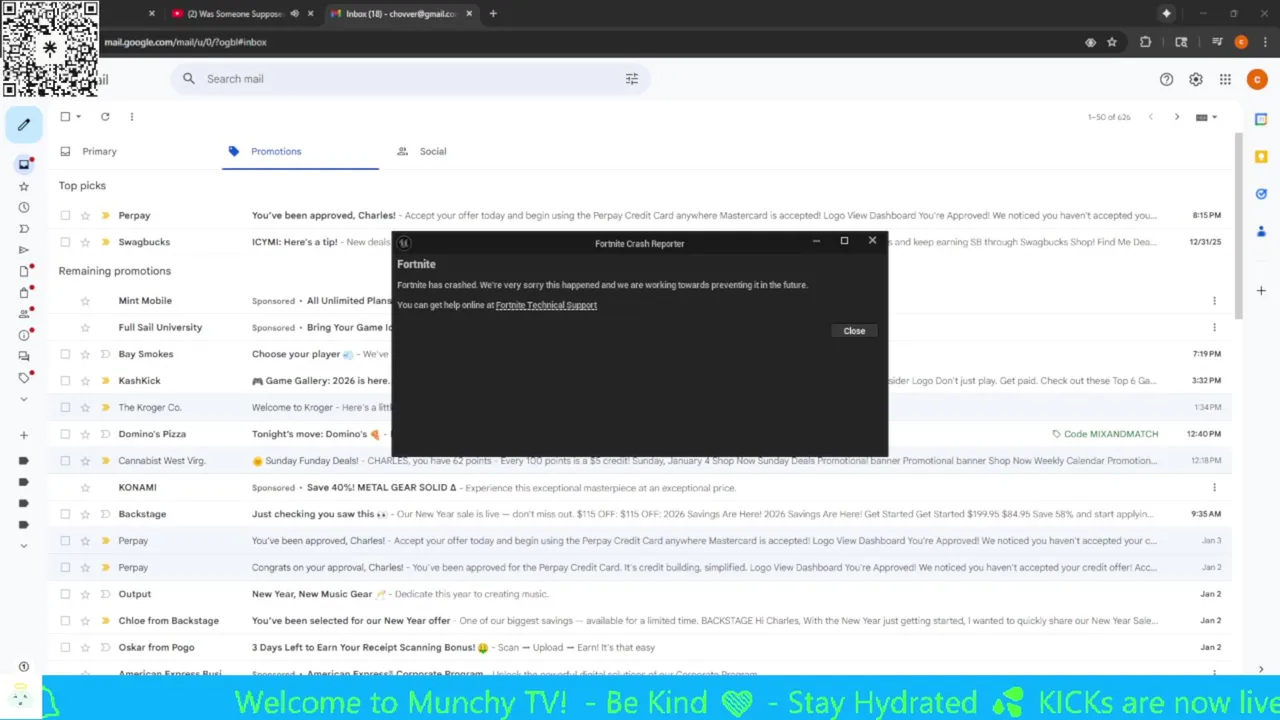The width and height of the screenshot is (1280, 720).
Task: Open the Fortnite Technical Support link
Action: (546, 305)
